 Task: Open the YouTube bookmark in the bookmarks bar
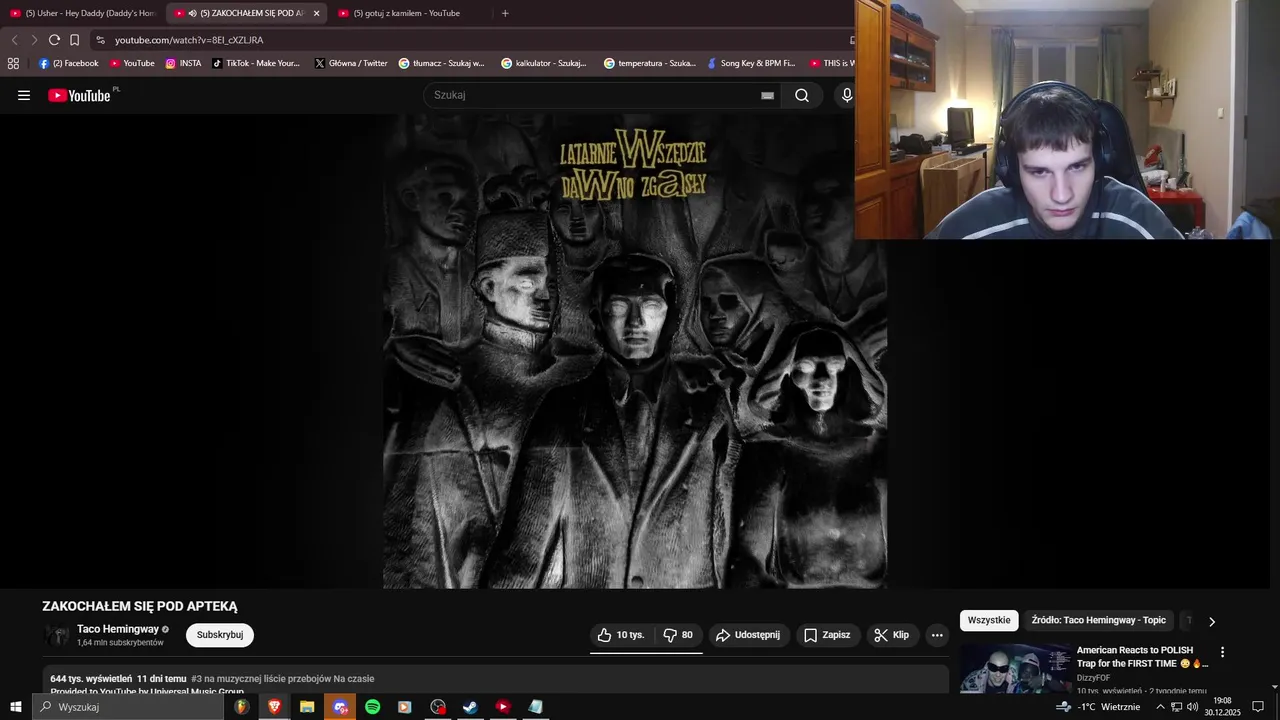(x=132, y=63)
